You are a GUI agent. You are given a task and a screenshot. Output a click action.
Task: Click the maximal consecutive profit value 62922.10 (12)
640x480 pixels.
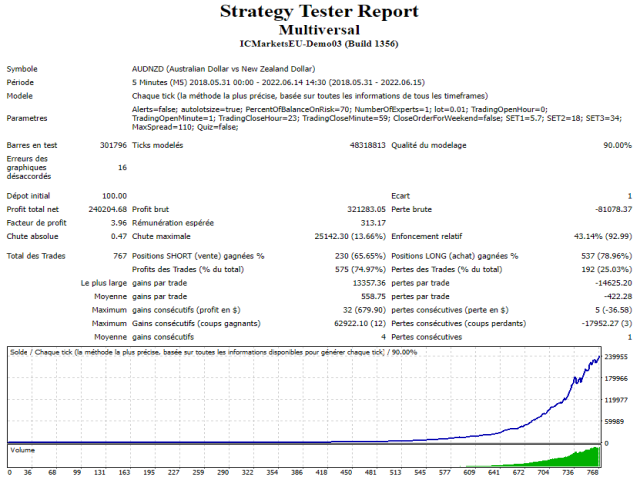pos(360,323)
